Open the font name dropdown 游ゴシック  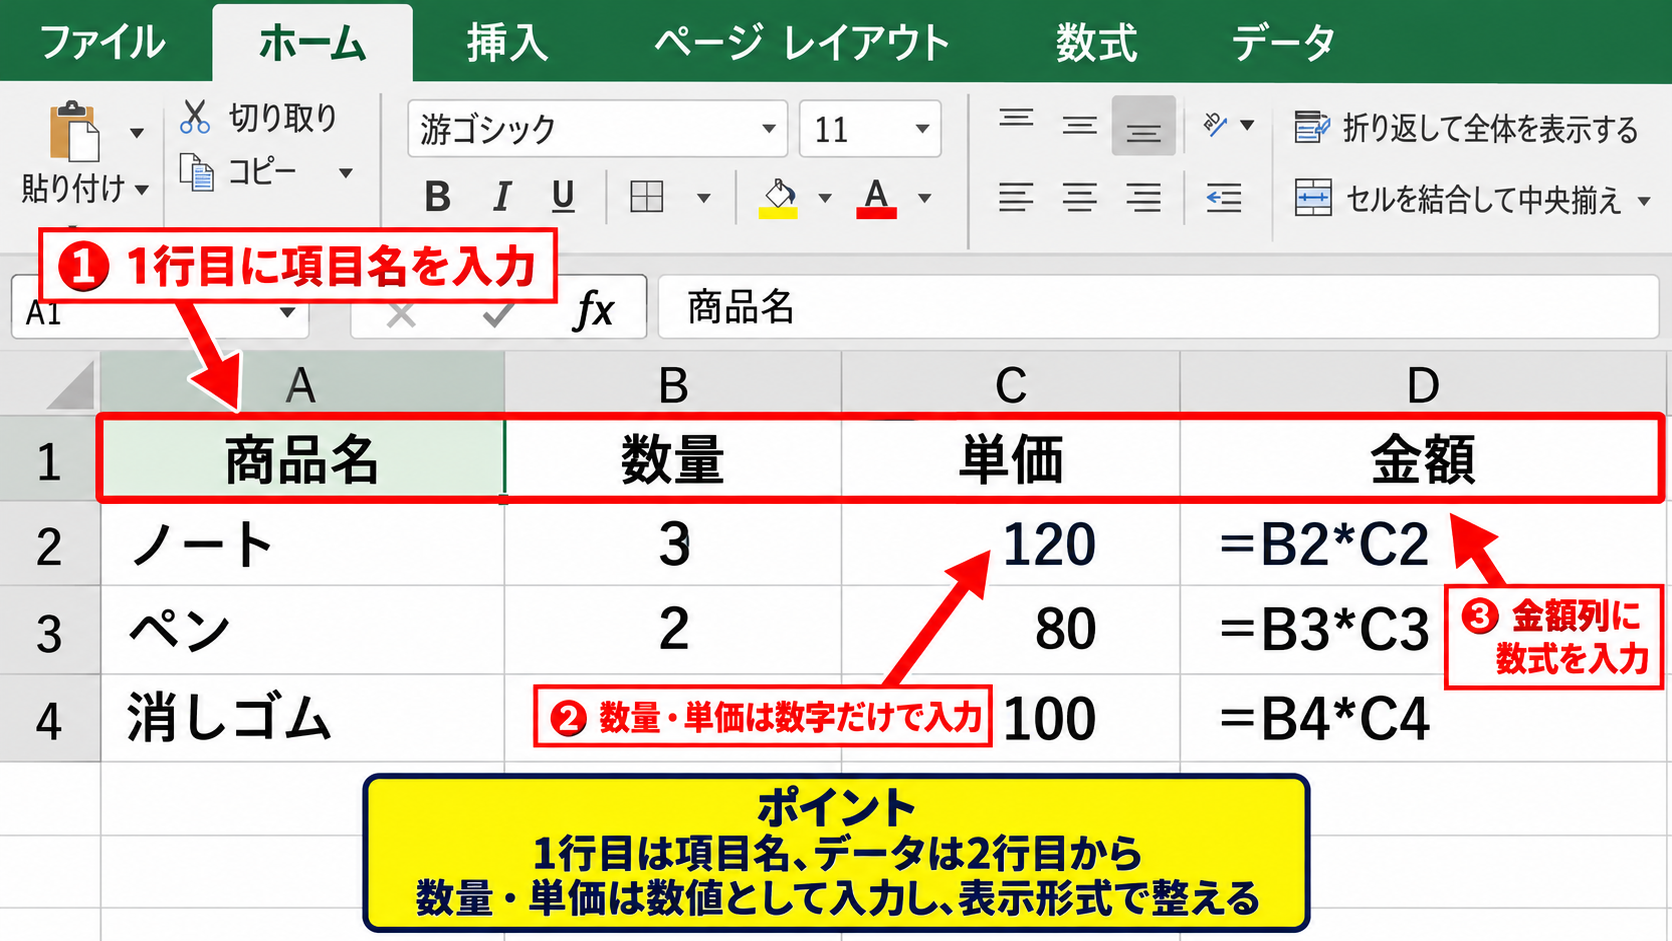click(768, 128)
